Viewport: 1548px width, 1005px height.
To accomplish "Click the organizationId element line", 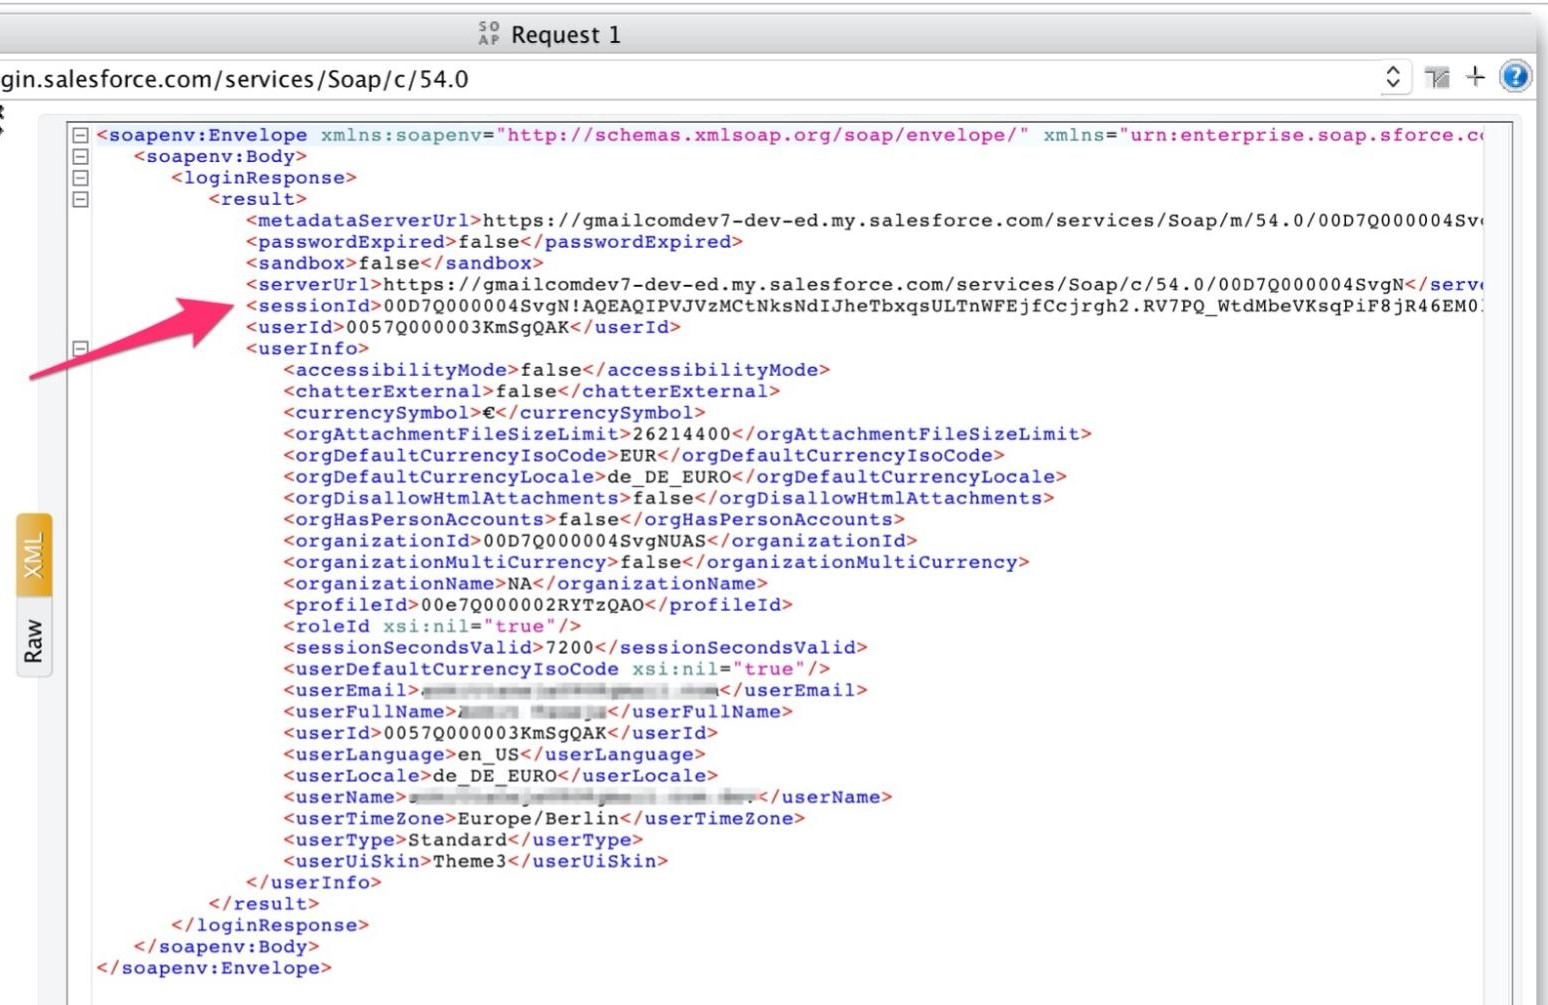I will (600, 541).
